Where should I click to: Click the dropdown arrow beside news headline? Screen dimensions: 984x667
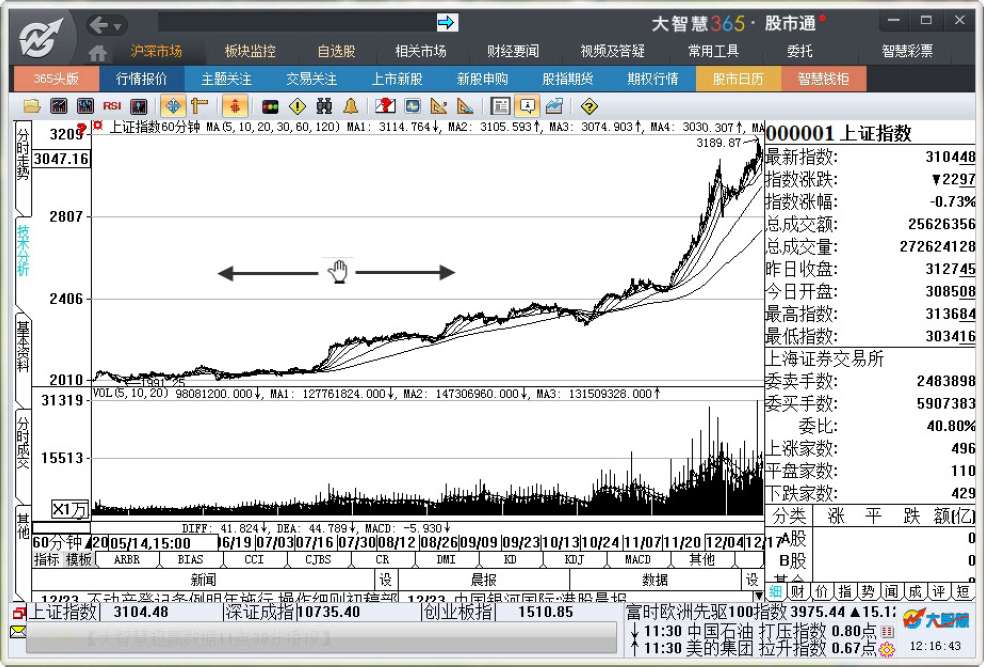(758, 595)
